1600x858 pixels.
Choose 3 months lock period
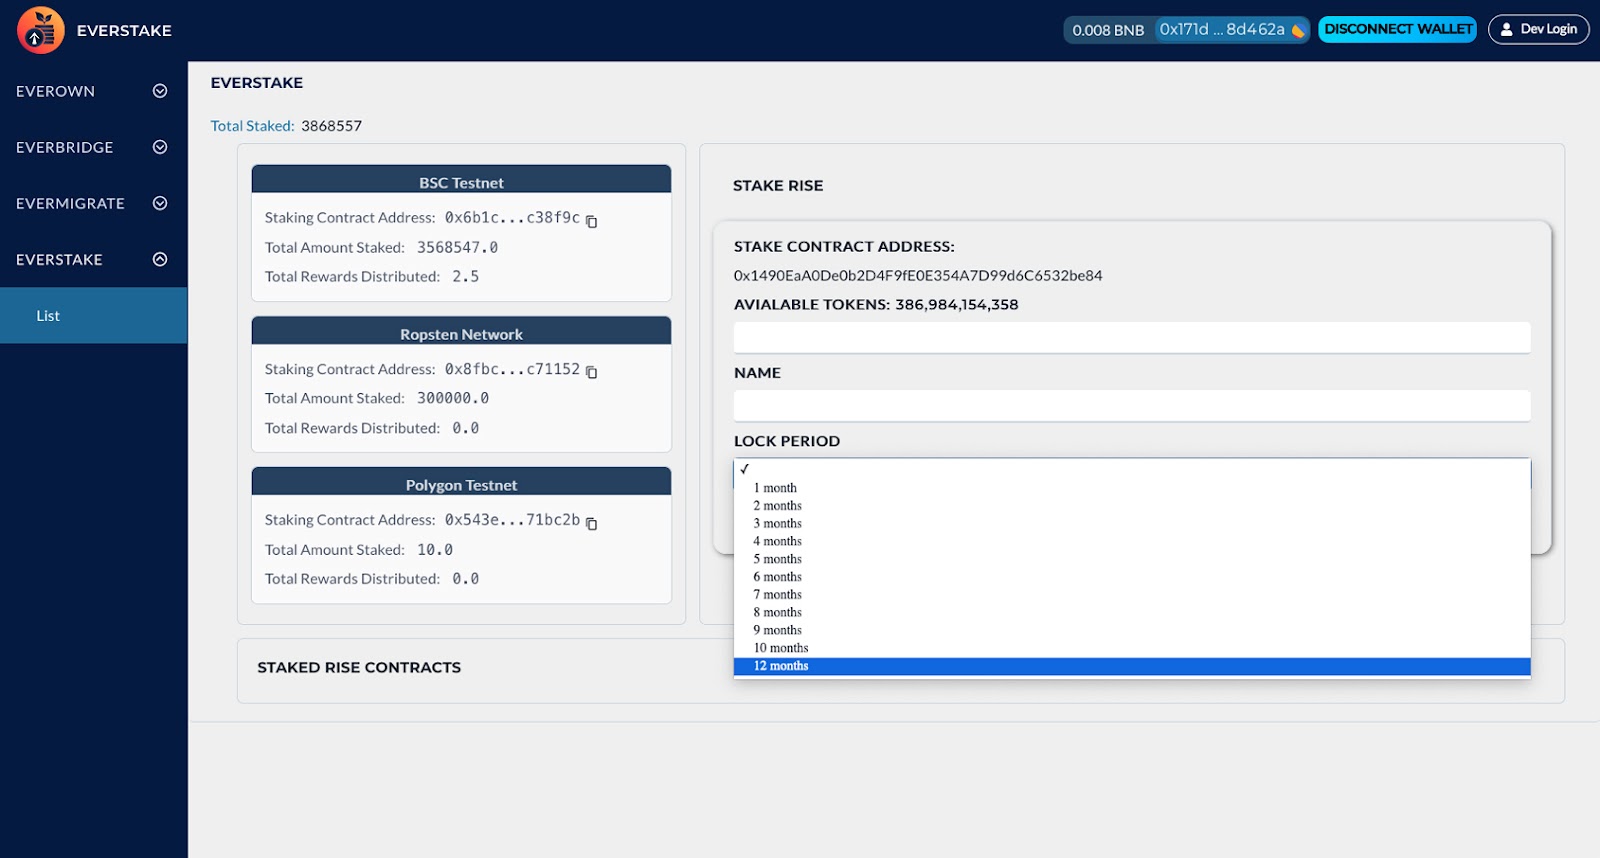tap(1132, 523)
